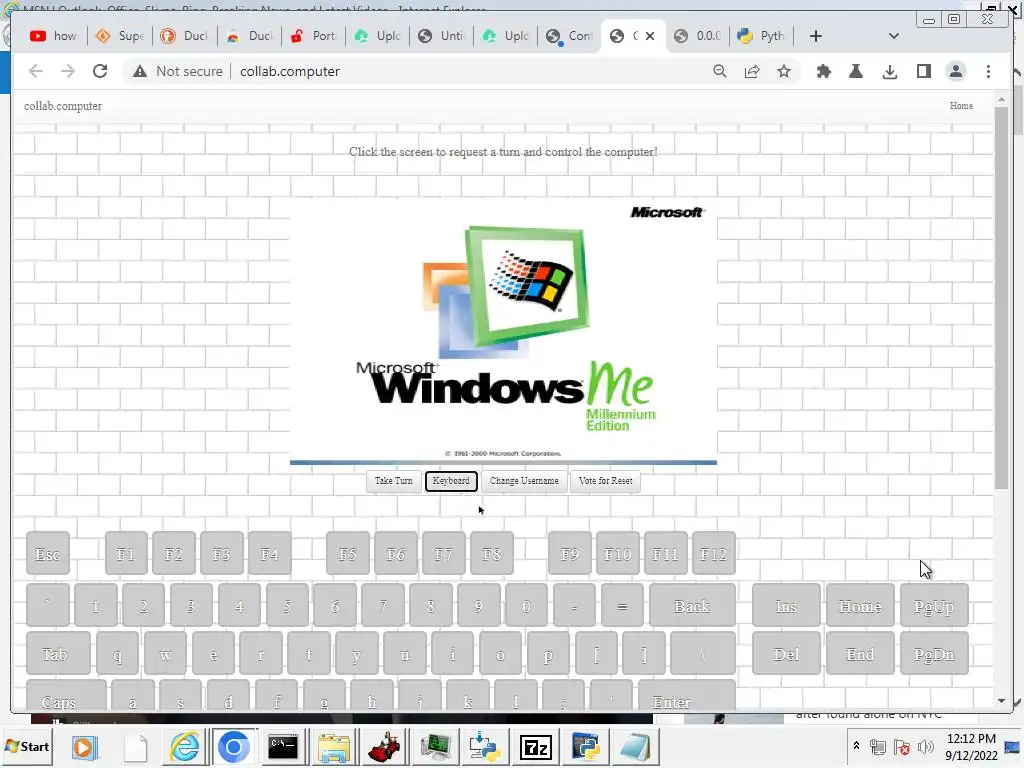Tap the Del virtual key

tap(786, 654)
